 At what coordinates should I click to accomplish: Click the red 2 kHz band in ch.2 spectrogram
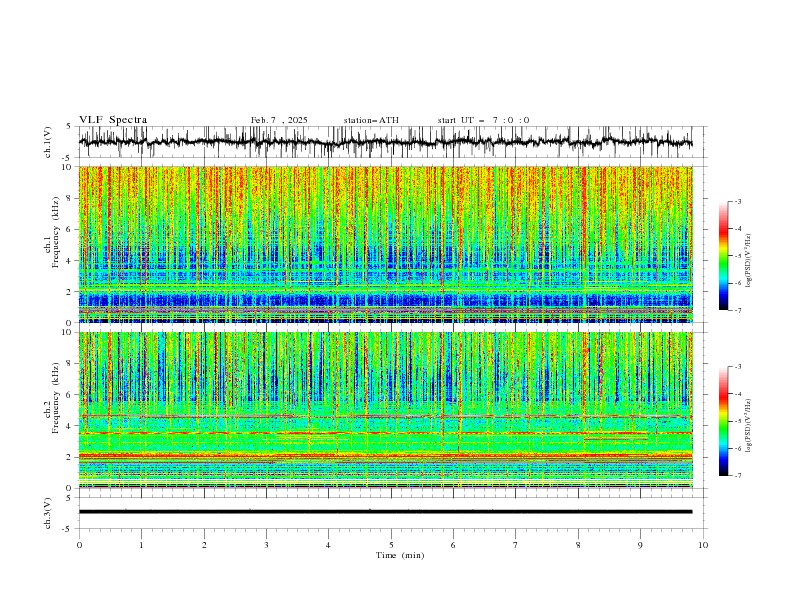[386, 456]
